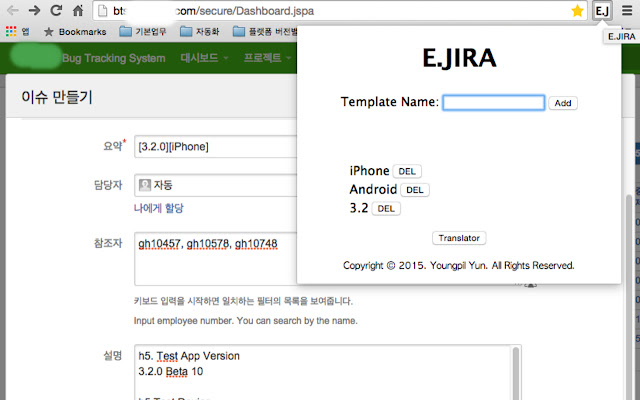Viewport: 640px width, 400px height.
Task: Expand the 대시보드 menu
Action: coord(204,58)
